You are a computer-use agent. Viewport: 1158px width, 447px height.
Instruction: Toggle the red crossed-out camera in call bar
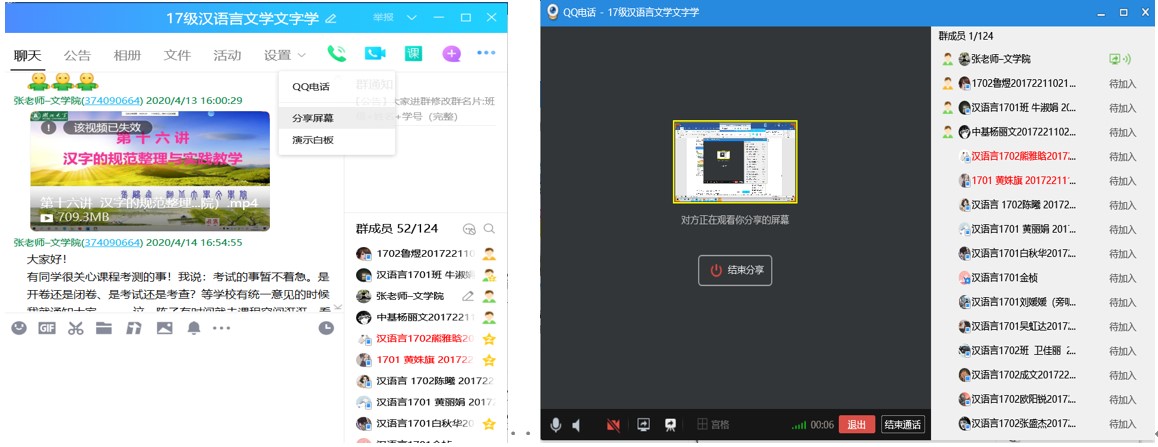click(613, 424)
